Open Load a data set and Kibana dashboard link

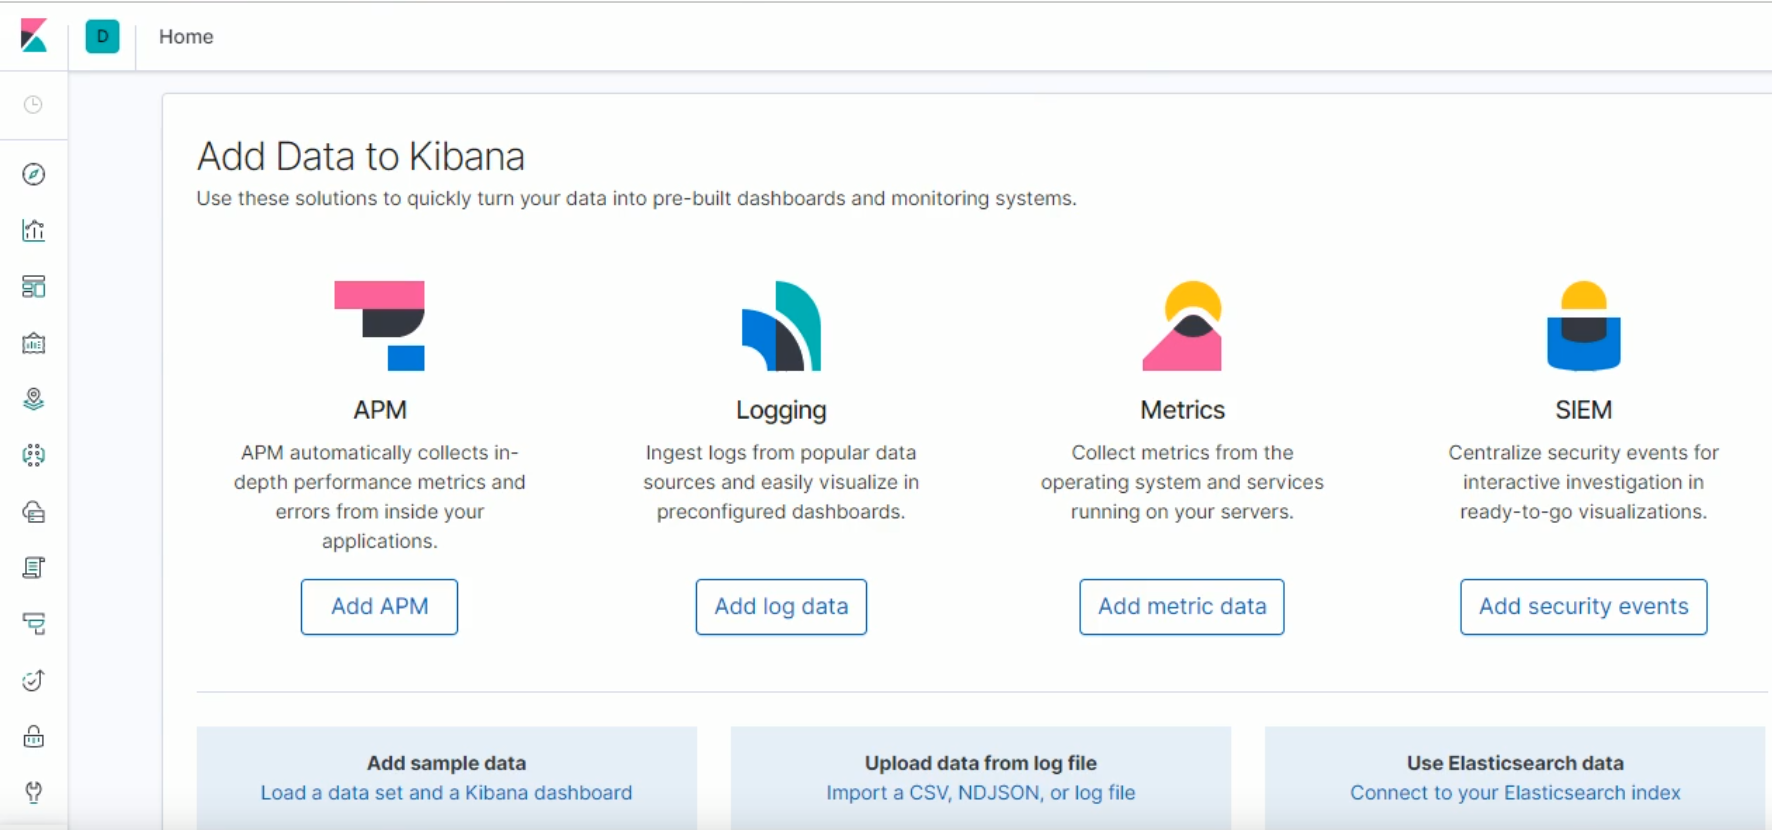(x=446, y=793)
